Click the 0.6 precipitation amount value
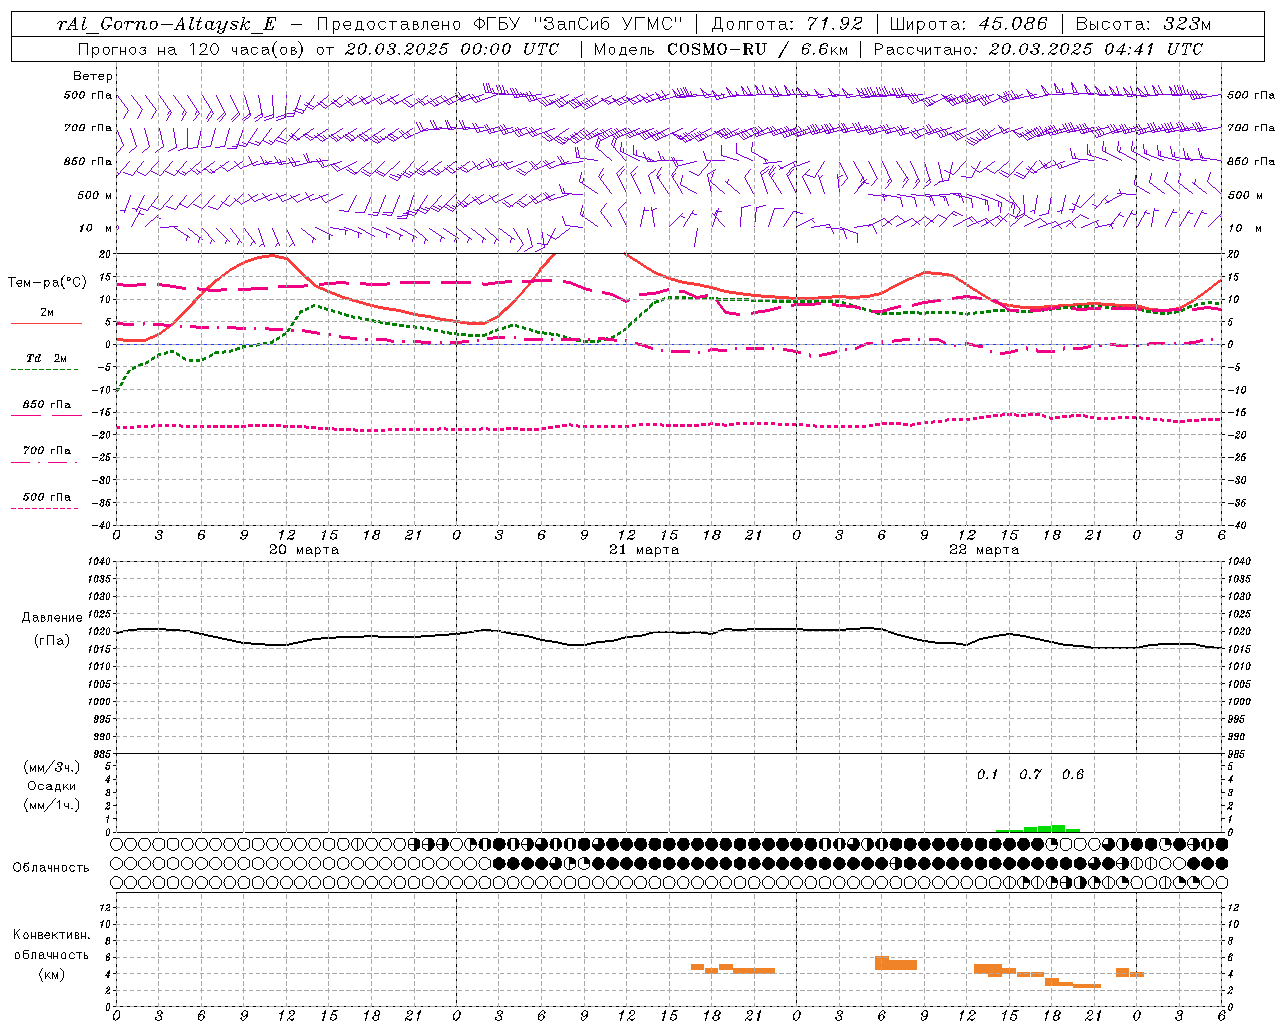The height and width of the screenshot is (1024, 1280). pos(1073,775)
